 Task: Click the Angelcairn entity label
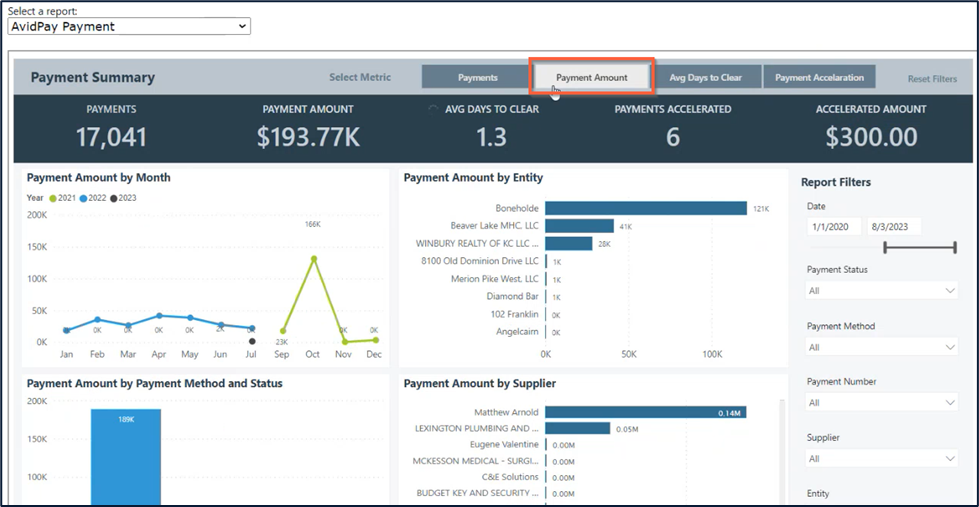(518, 332)
